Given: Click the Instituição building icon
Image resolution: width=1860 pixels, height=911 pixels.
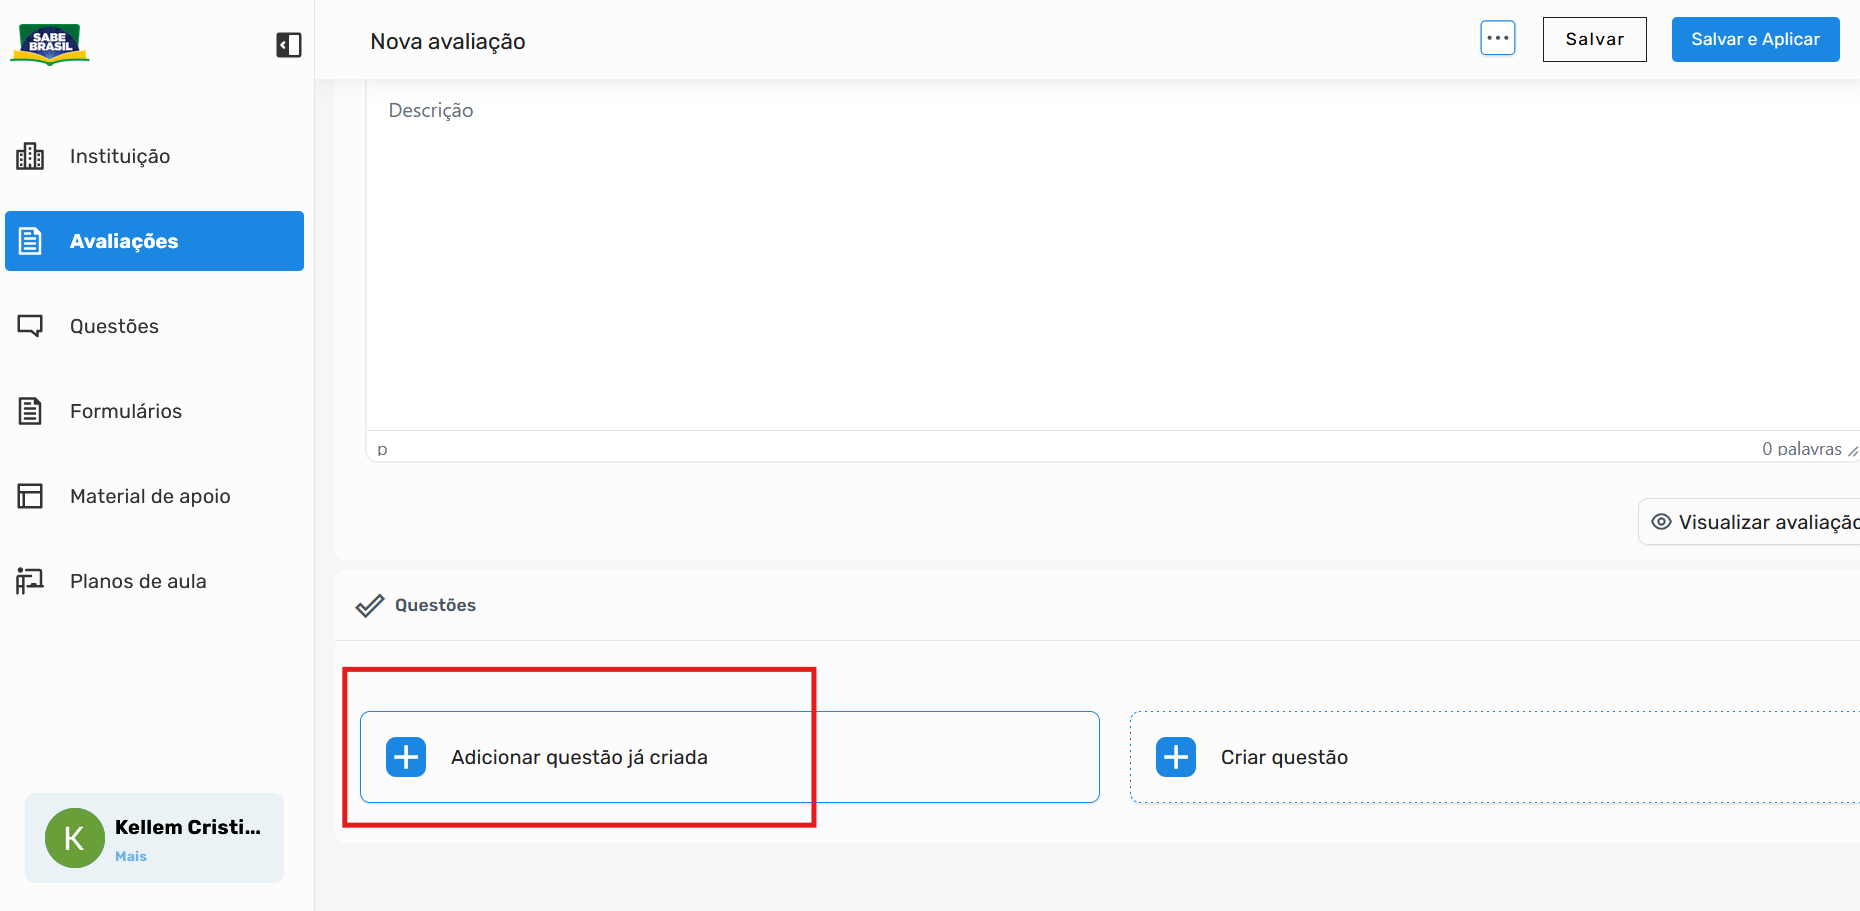Looking at the screenshot, I should click(x=30, y=156).
